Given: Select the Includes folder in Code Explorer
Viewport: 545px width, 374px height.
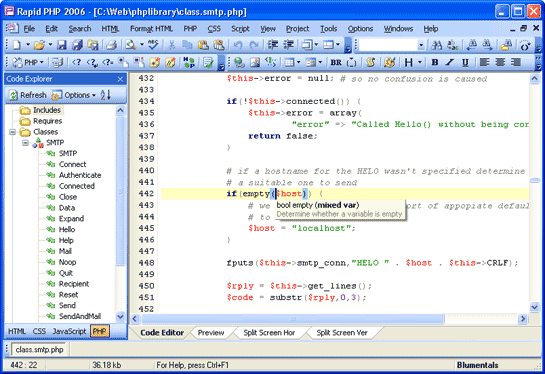Looking at the screenshot, I should coord(47,110).
